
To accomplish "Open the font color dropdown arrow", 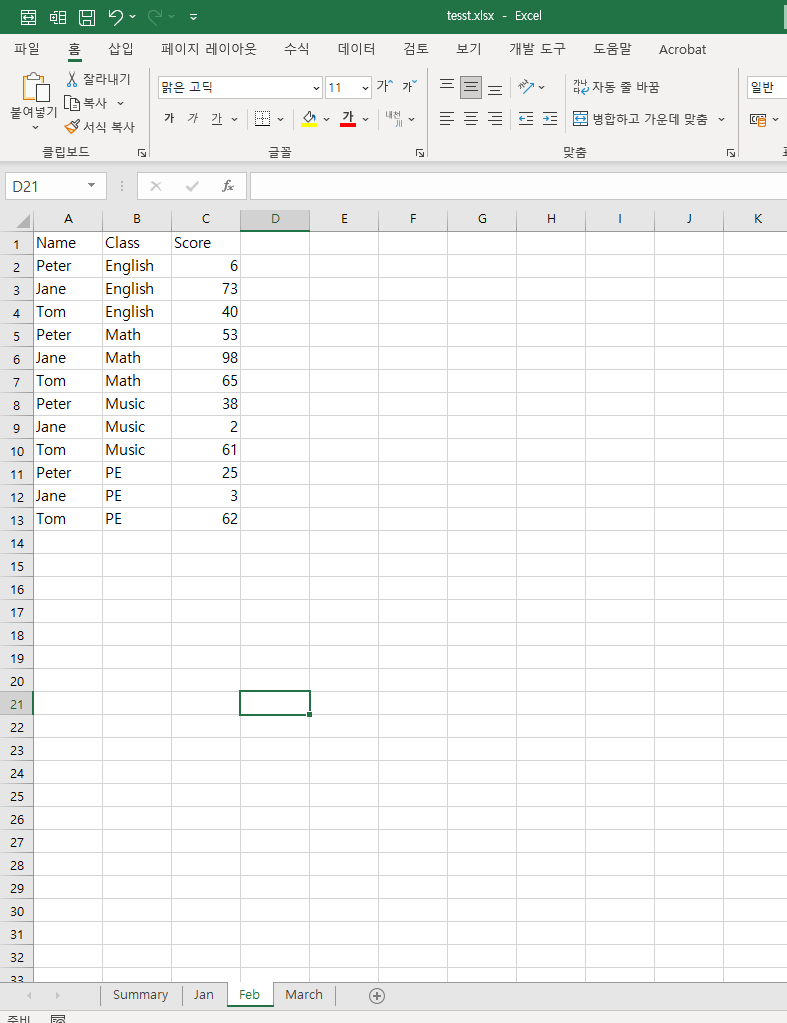I will (365, 119).
